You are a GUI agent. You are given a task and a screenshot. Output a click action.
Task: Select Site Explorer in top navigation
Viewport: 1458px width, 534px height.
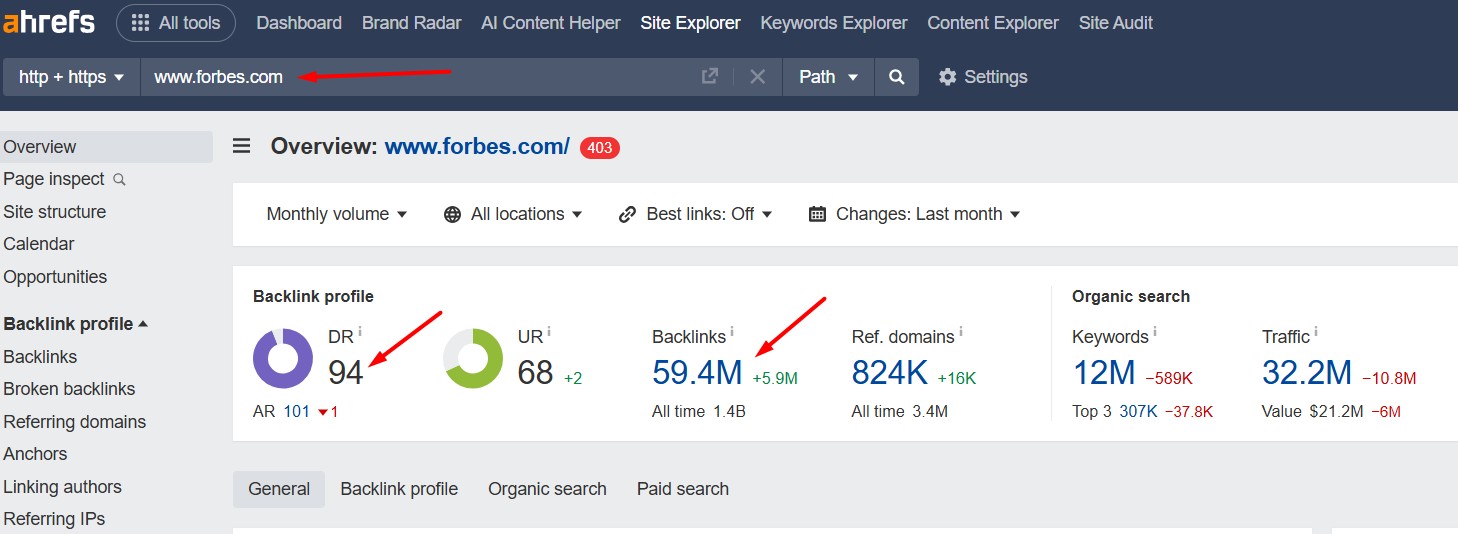pos(691,23)
